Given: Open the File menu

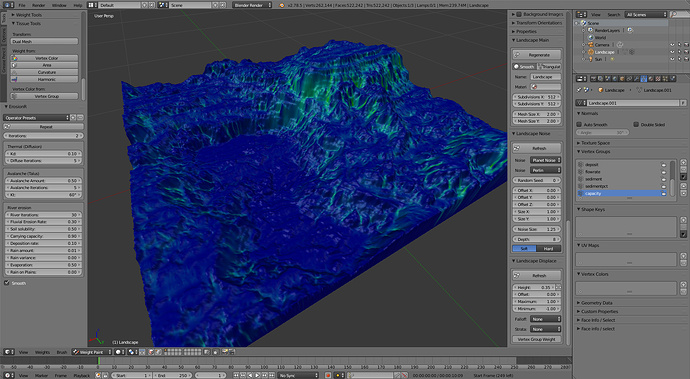Looking at the screenshot, I should [x=22, y=5].
